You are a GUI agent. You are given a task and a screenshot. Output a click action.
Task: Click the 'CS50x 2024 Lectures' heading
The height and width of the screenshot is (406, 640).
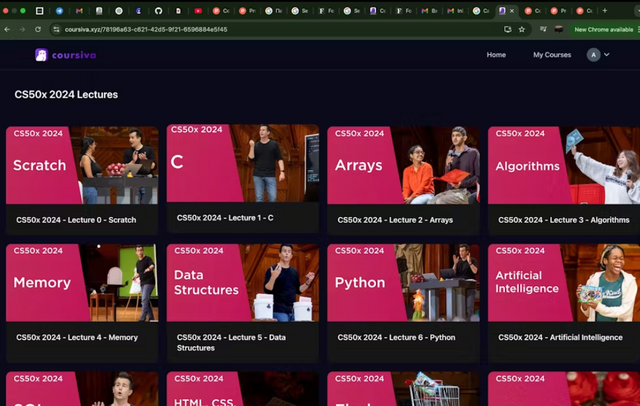coord(66,95)
